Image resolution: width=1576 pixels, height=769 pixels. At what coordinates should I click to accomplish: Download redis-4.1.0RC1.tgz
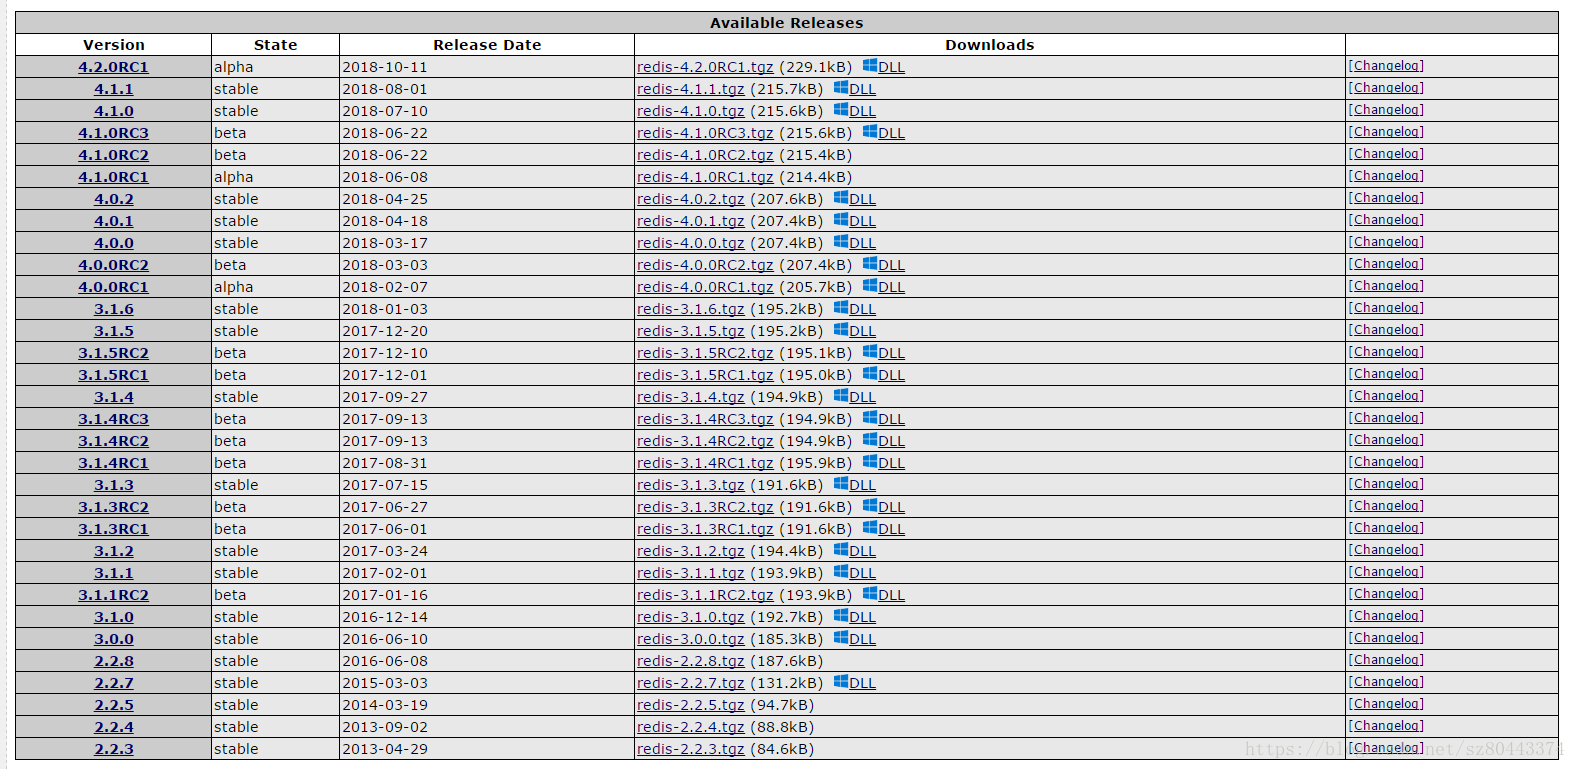point(705,177)
